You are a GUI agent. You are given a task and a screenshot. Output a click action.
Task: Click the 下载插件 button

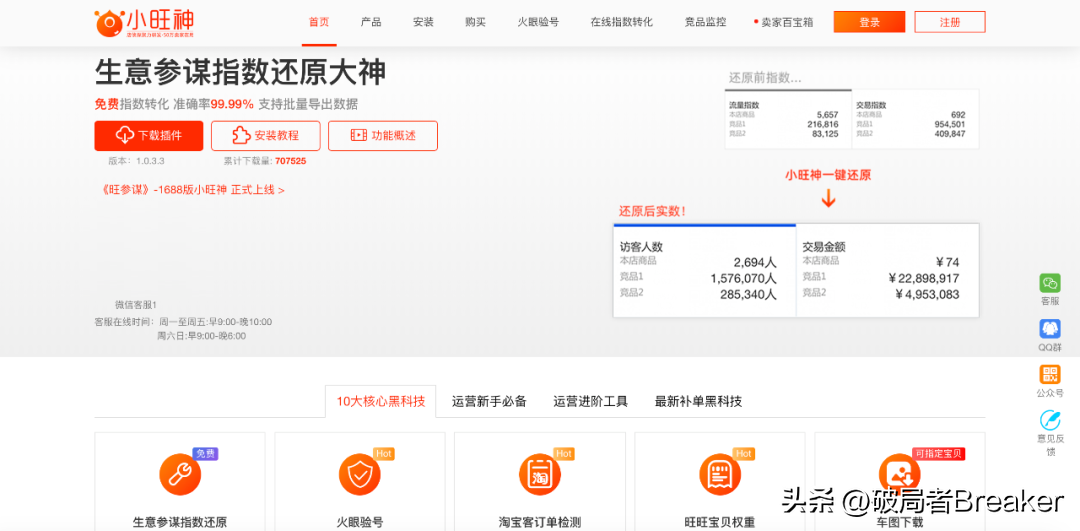(149, 136)
